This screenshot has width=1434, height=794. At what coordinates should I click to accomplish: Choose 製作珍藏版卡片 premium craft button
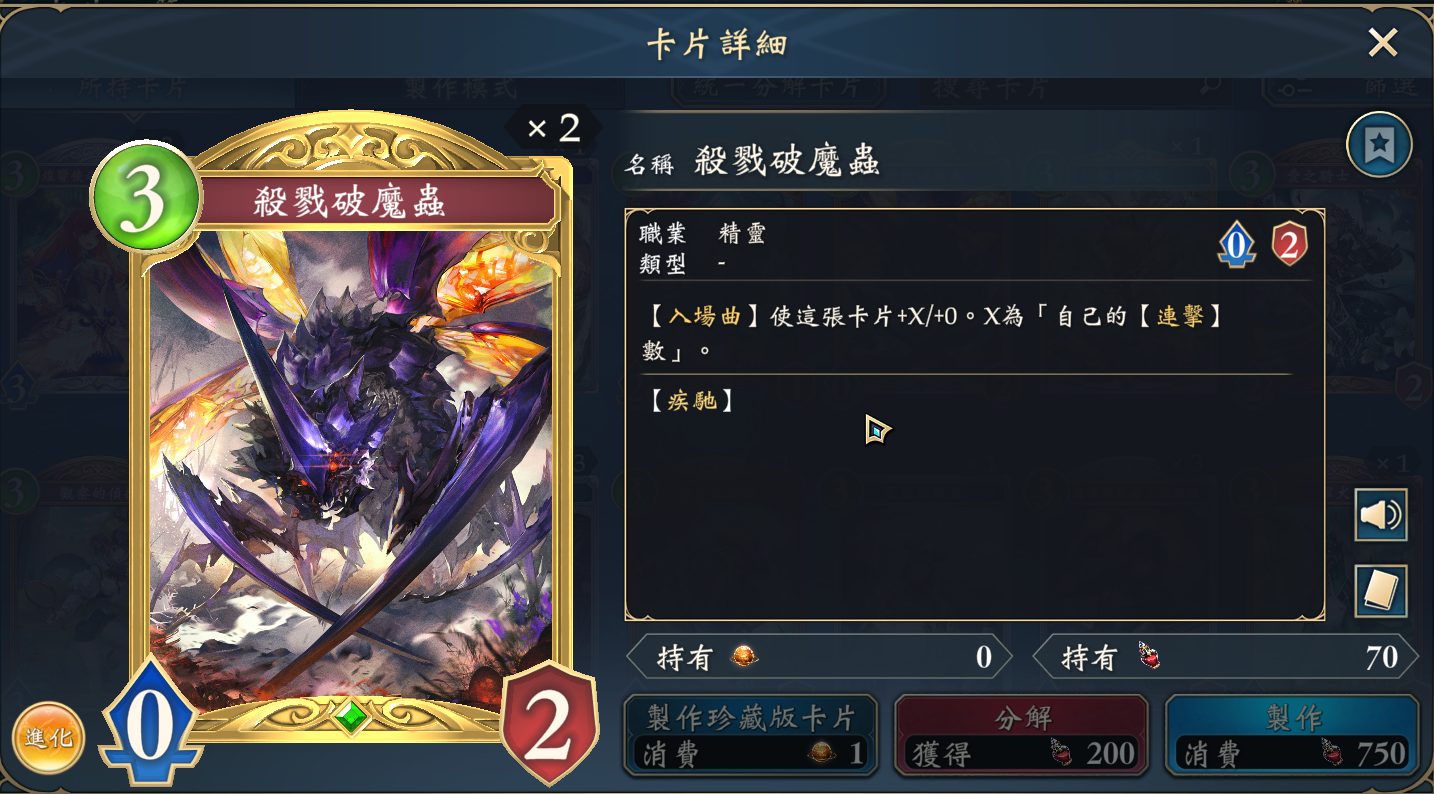750,736
